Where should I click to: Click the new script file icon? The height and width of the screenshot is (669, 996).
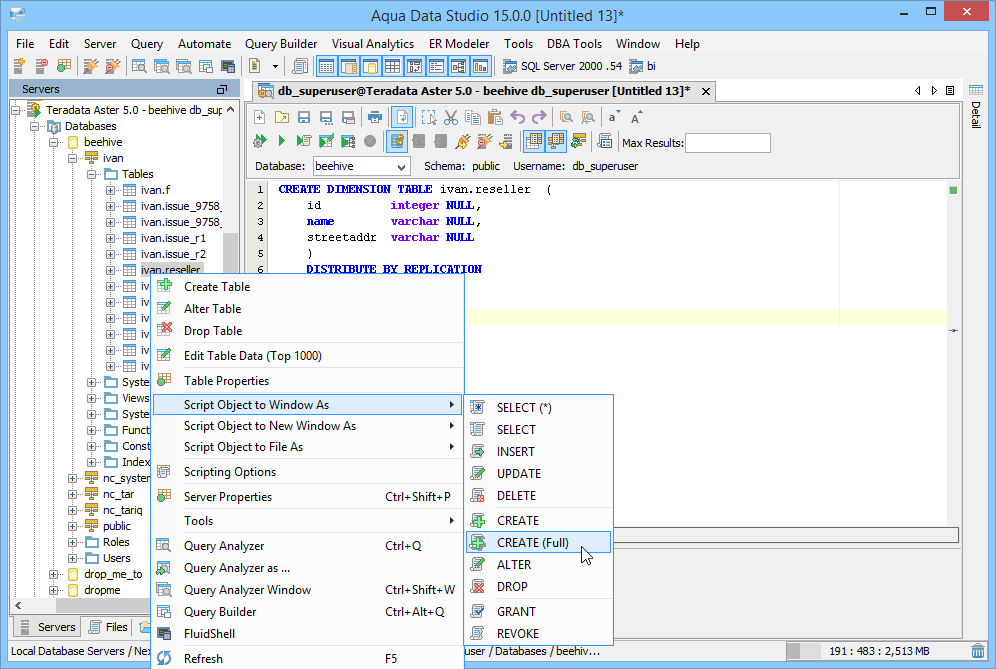(260, 118)
